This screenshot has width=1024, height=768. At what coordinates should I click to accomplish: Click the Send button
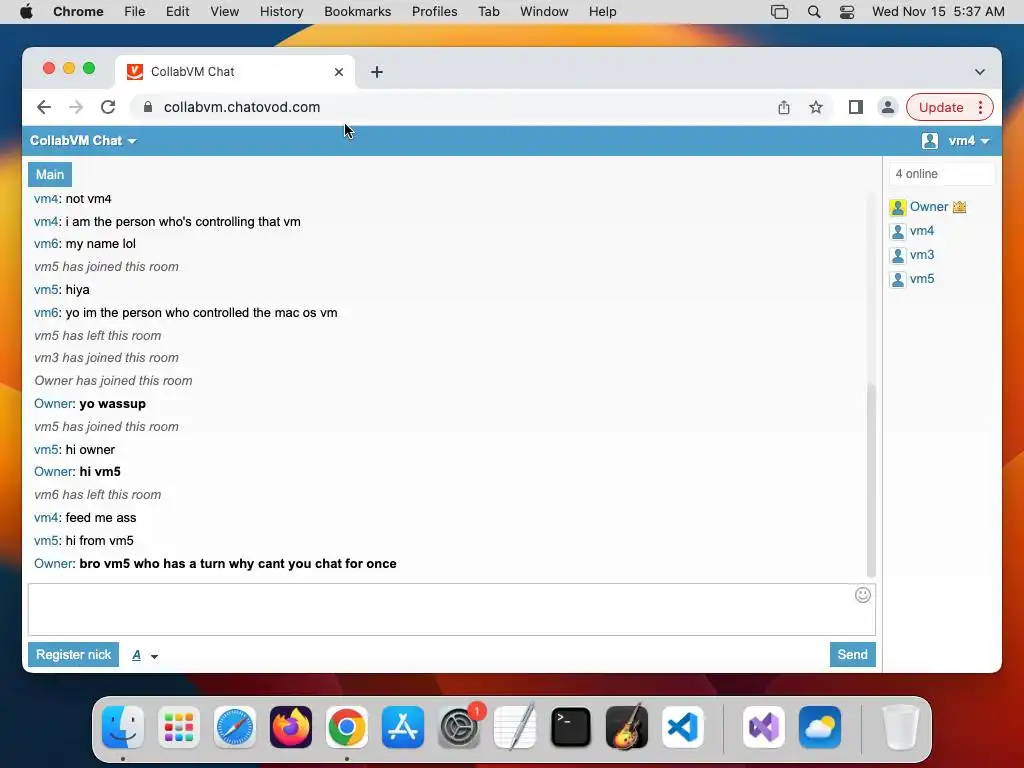[x=852, y=654]
